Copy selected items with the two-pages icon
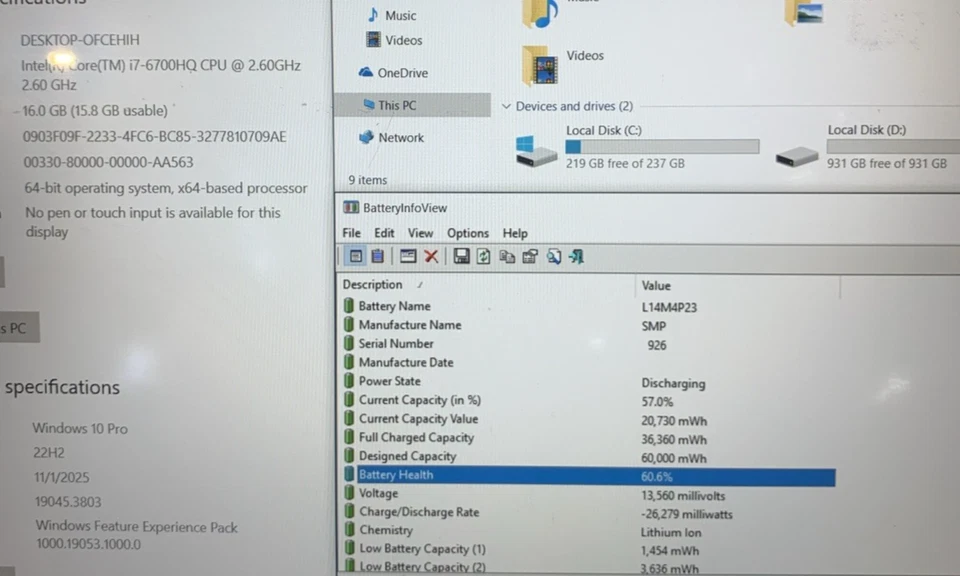The width and height of the screenshot is (960, 576). coord(507,256)
